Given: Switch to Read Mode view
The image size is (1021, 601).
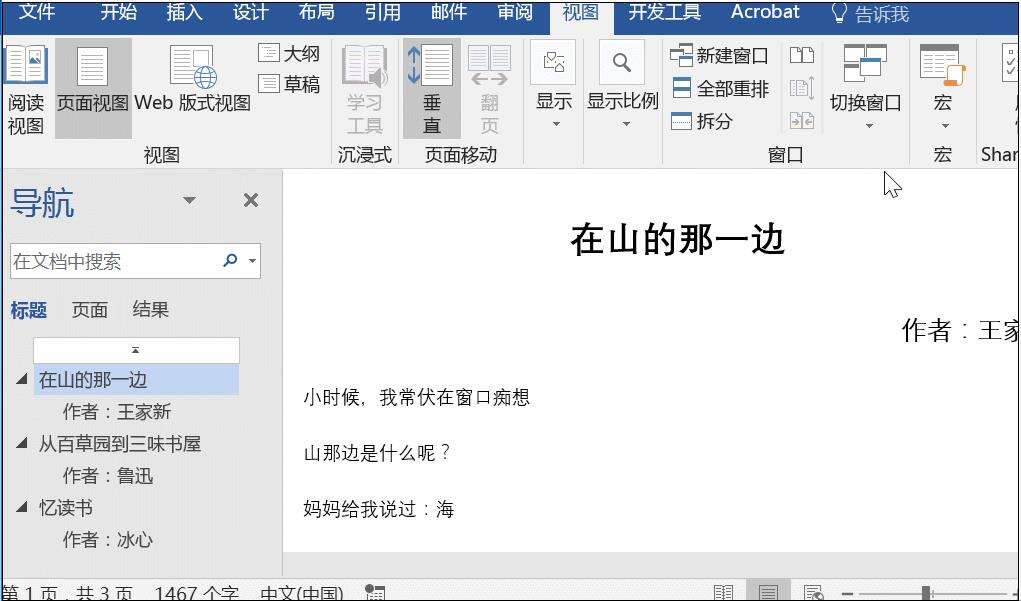Looking at the screenshot, I should click(x=26, y=89).
